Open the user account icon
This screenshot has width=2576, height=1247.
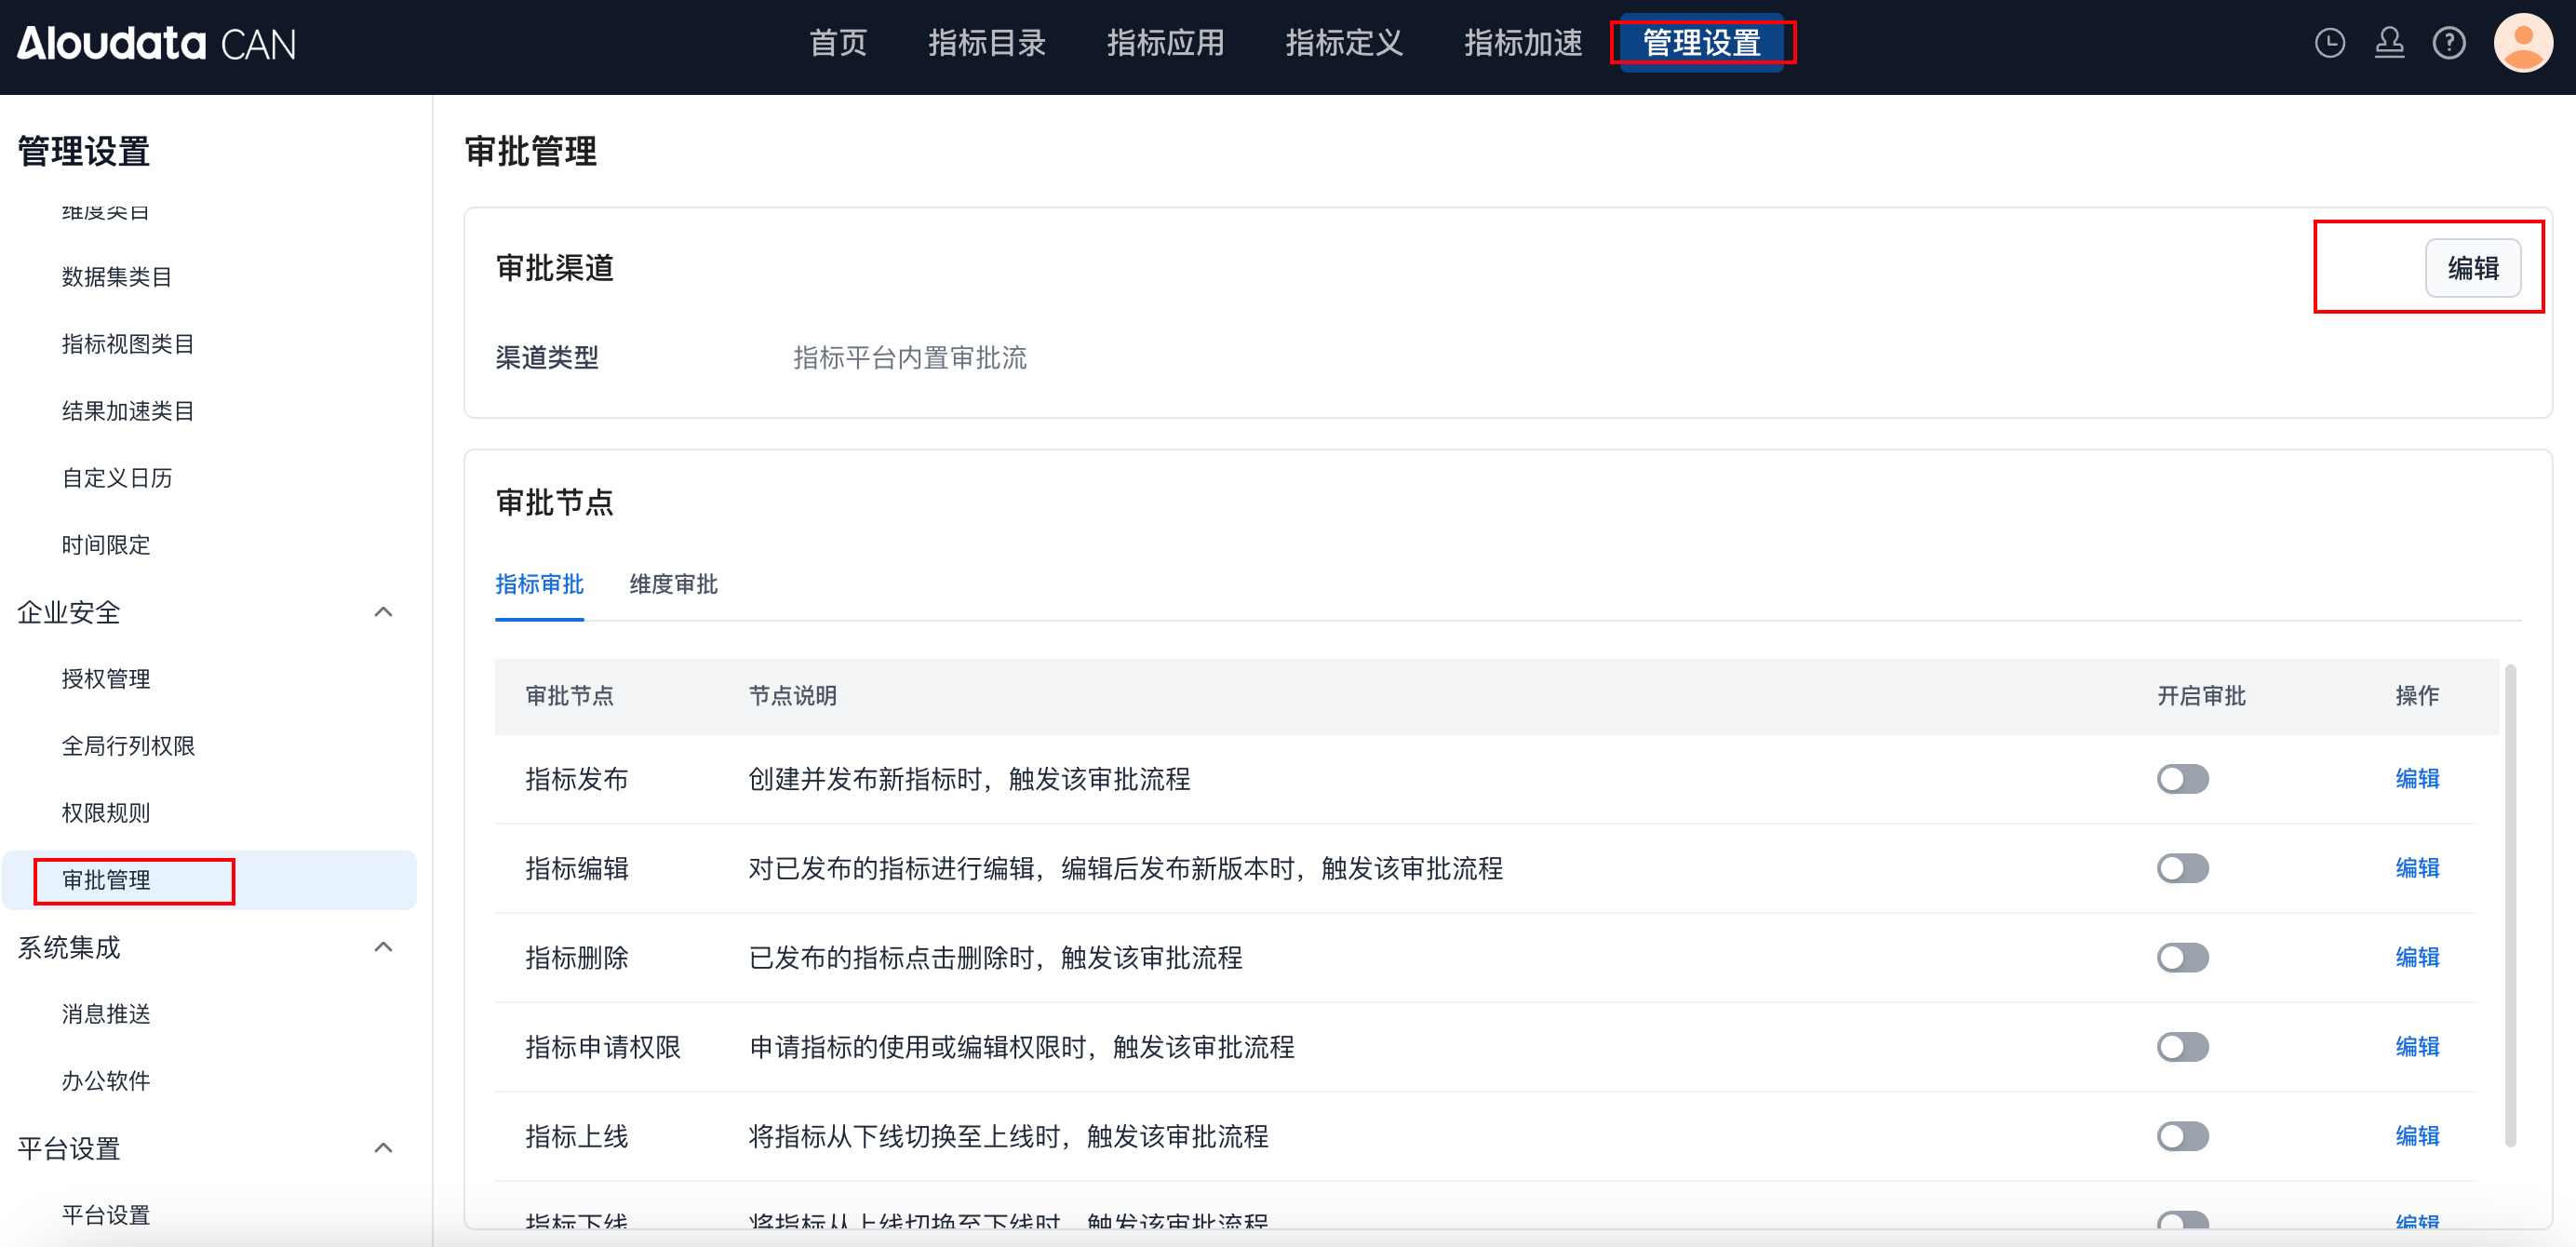[x=2389, y=43]
